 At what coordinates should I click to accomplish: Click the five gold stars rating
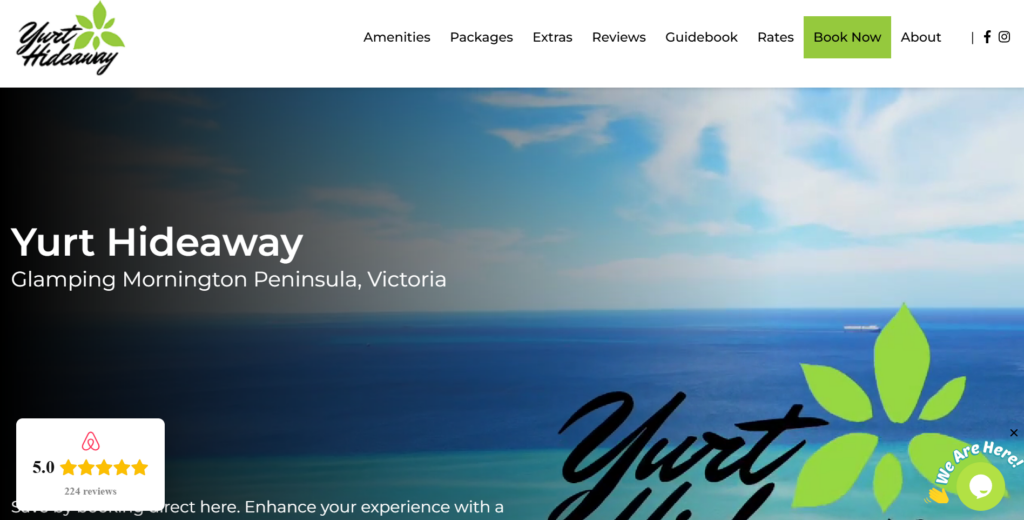[104, 467]
